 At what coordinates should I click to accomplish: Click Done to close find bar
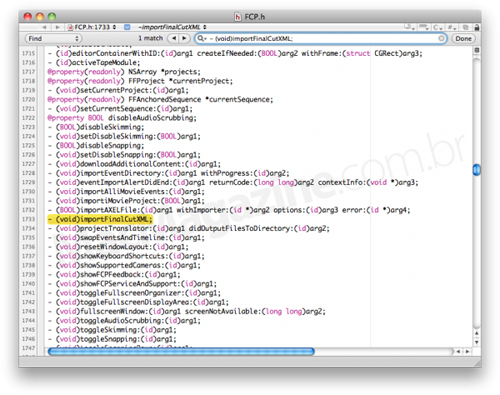click(463, 39)
